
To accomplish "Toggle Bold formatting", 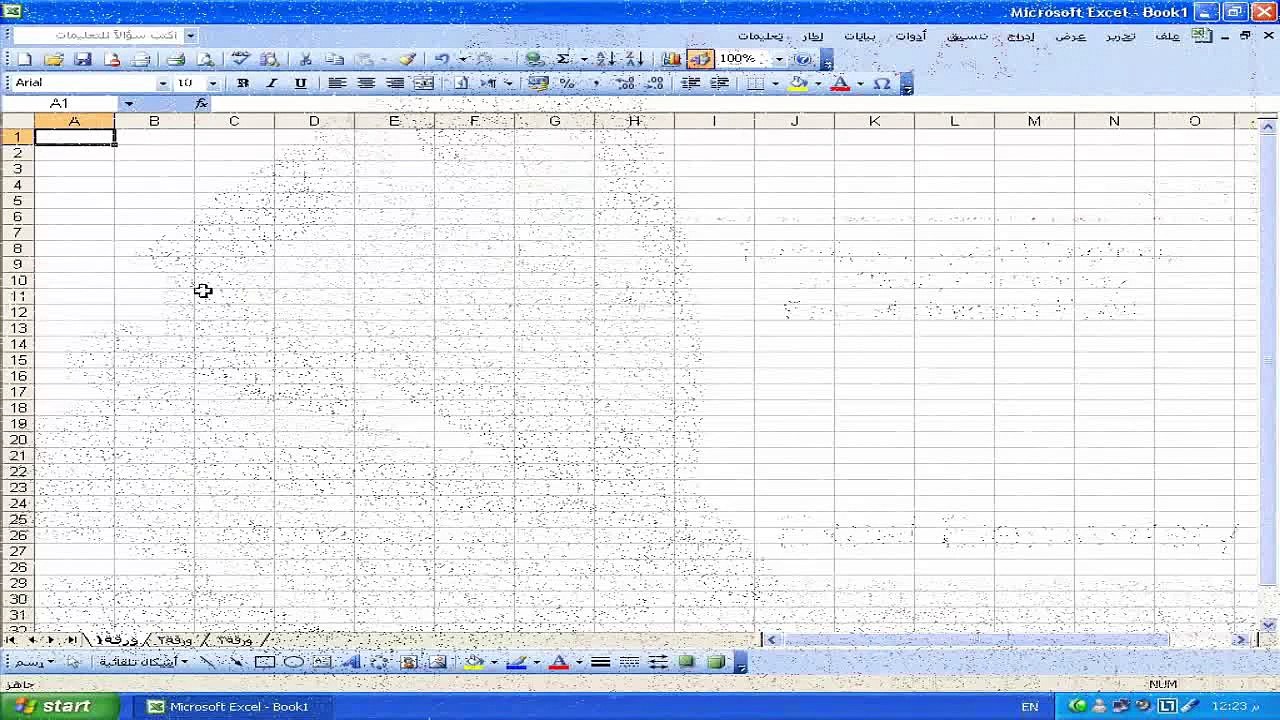I will point(242,84).
